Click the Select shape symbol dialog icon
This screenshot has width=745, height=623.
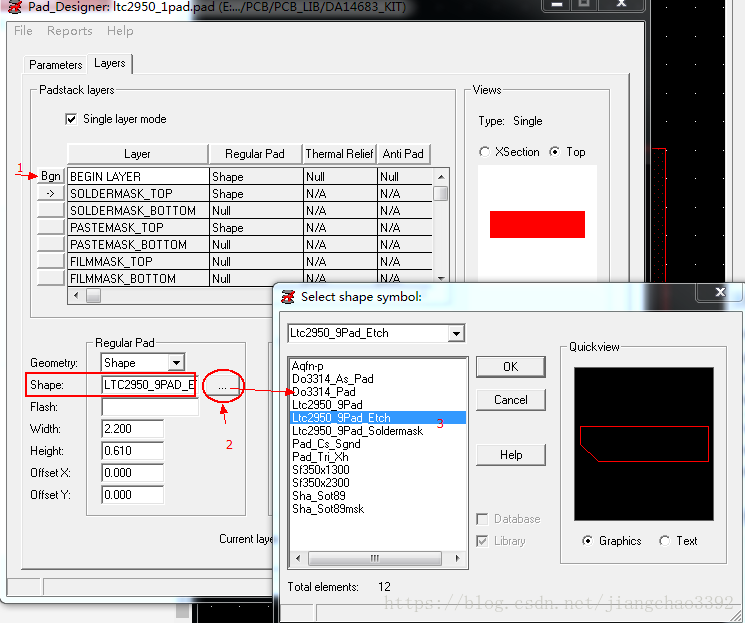pyautogui.click(x=288, y=297)
